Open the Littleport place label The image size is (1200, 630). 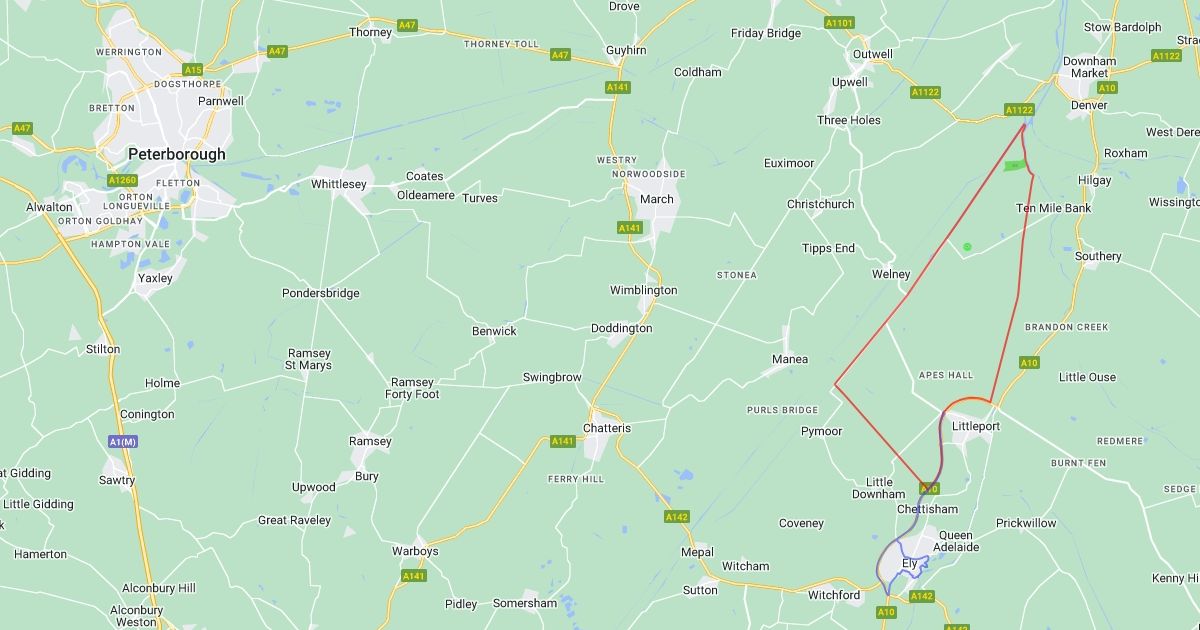click(976, 426)
